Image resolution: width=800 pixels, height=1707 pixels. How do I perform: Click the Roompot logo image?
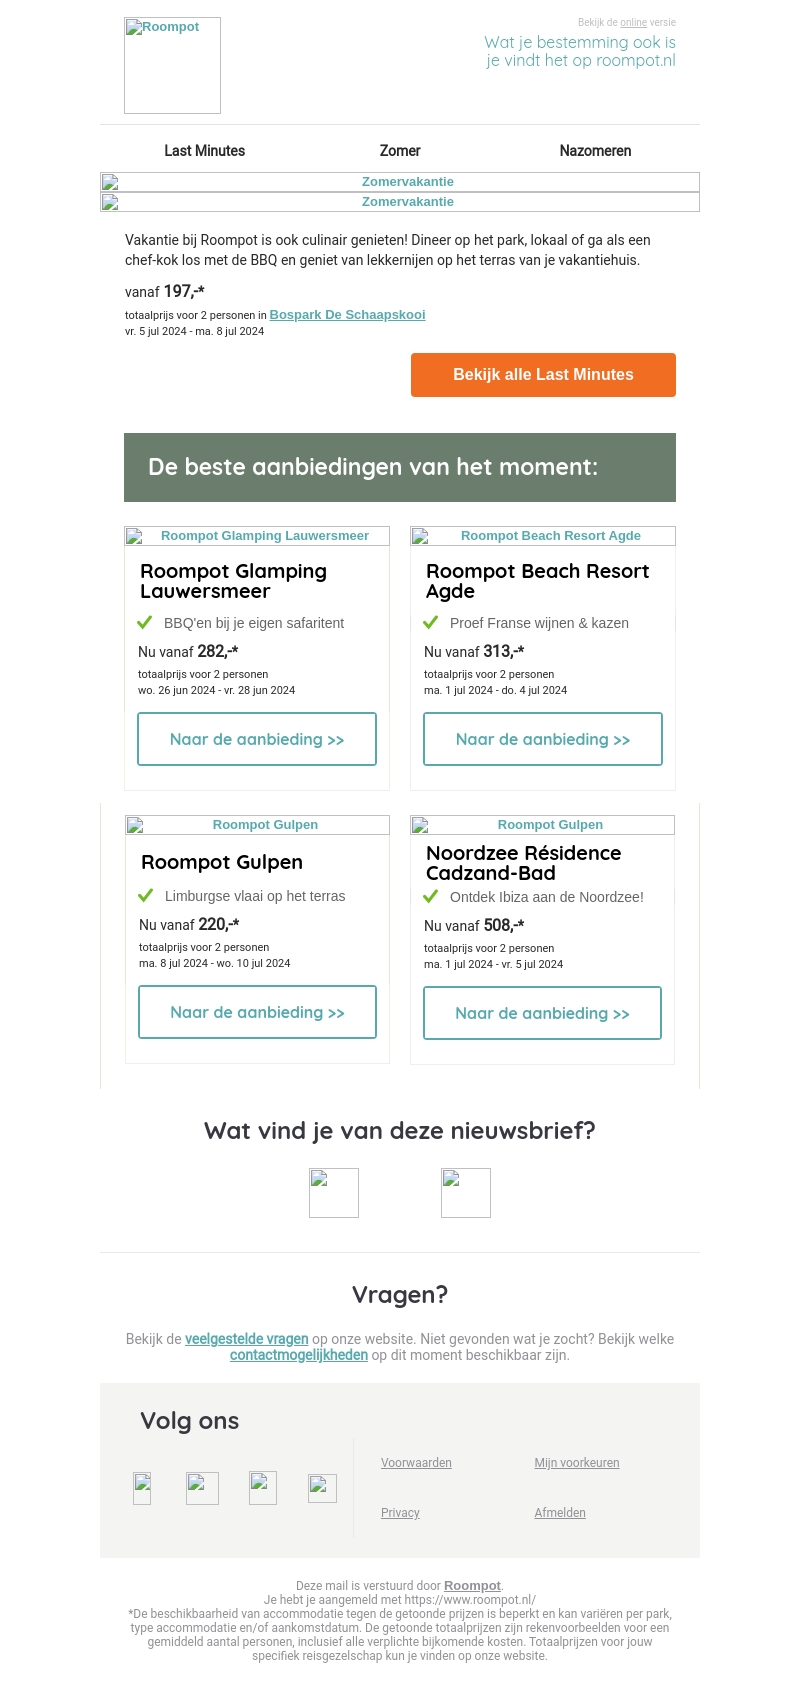tap(172, 65)
